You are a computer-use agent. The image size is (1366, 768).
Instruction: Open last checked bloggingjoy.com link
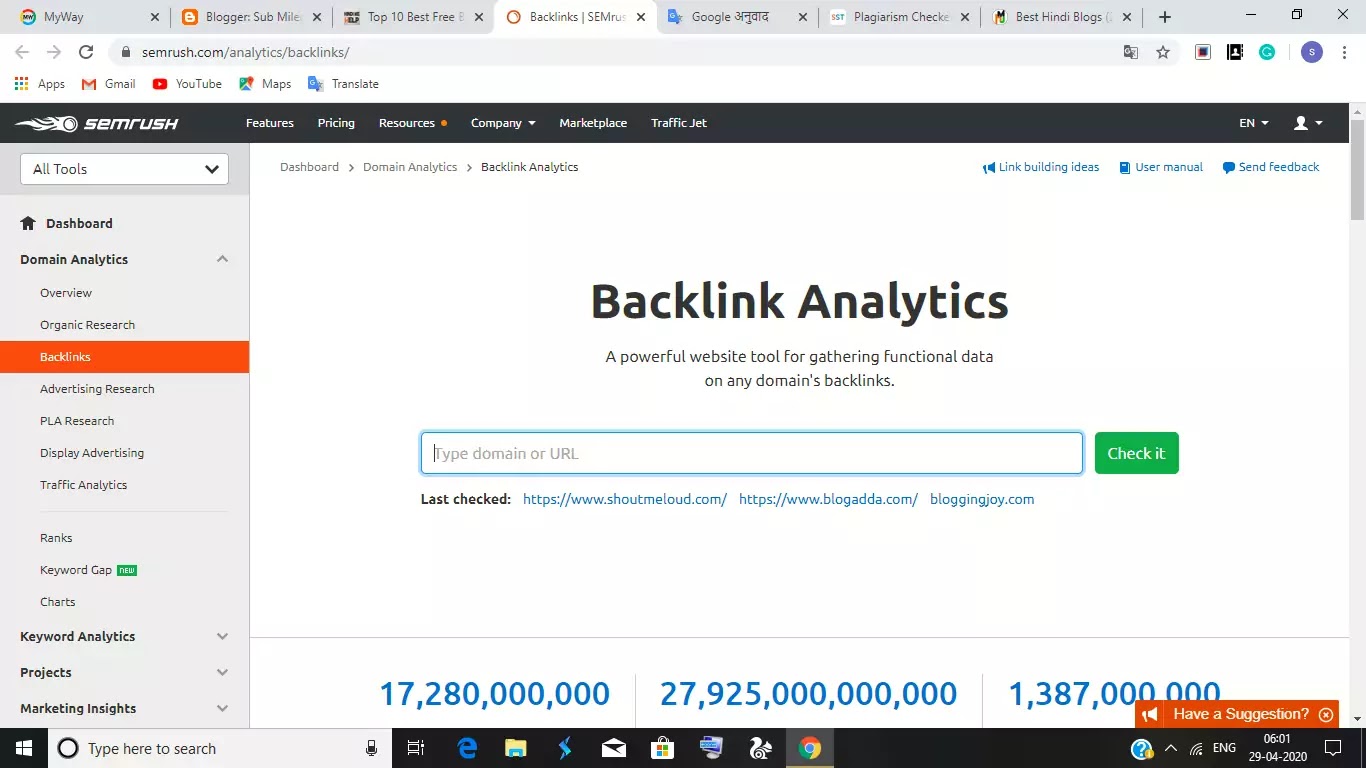[982, 499]
